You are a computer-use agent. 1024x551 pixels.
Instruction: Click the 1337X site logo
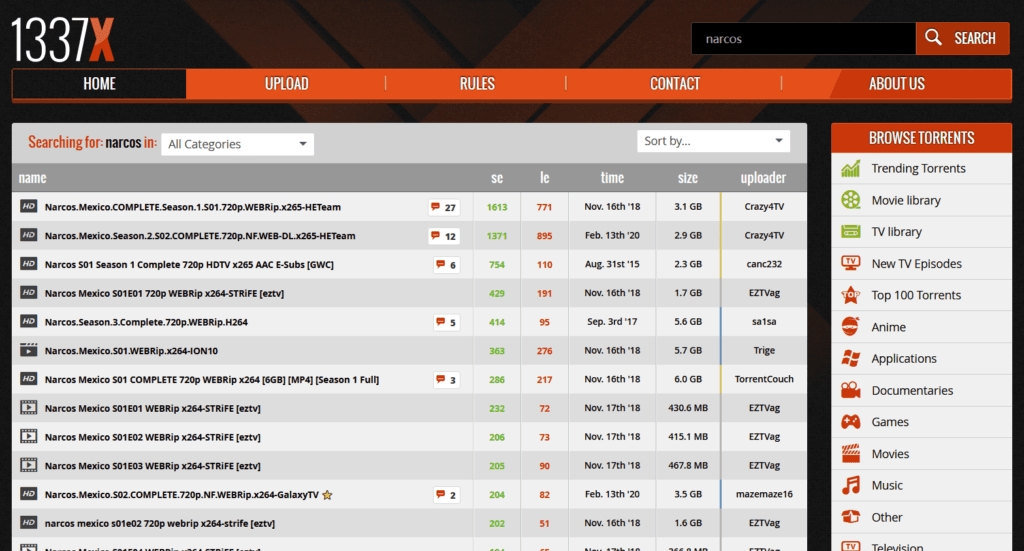click(63, 39)
